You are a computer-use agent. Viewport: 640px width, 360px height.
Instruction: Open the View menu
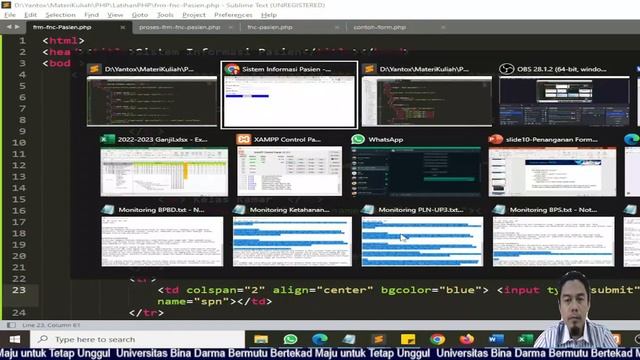point(115,15)
